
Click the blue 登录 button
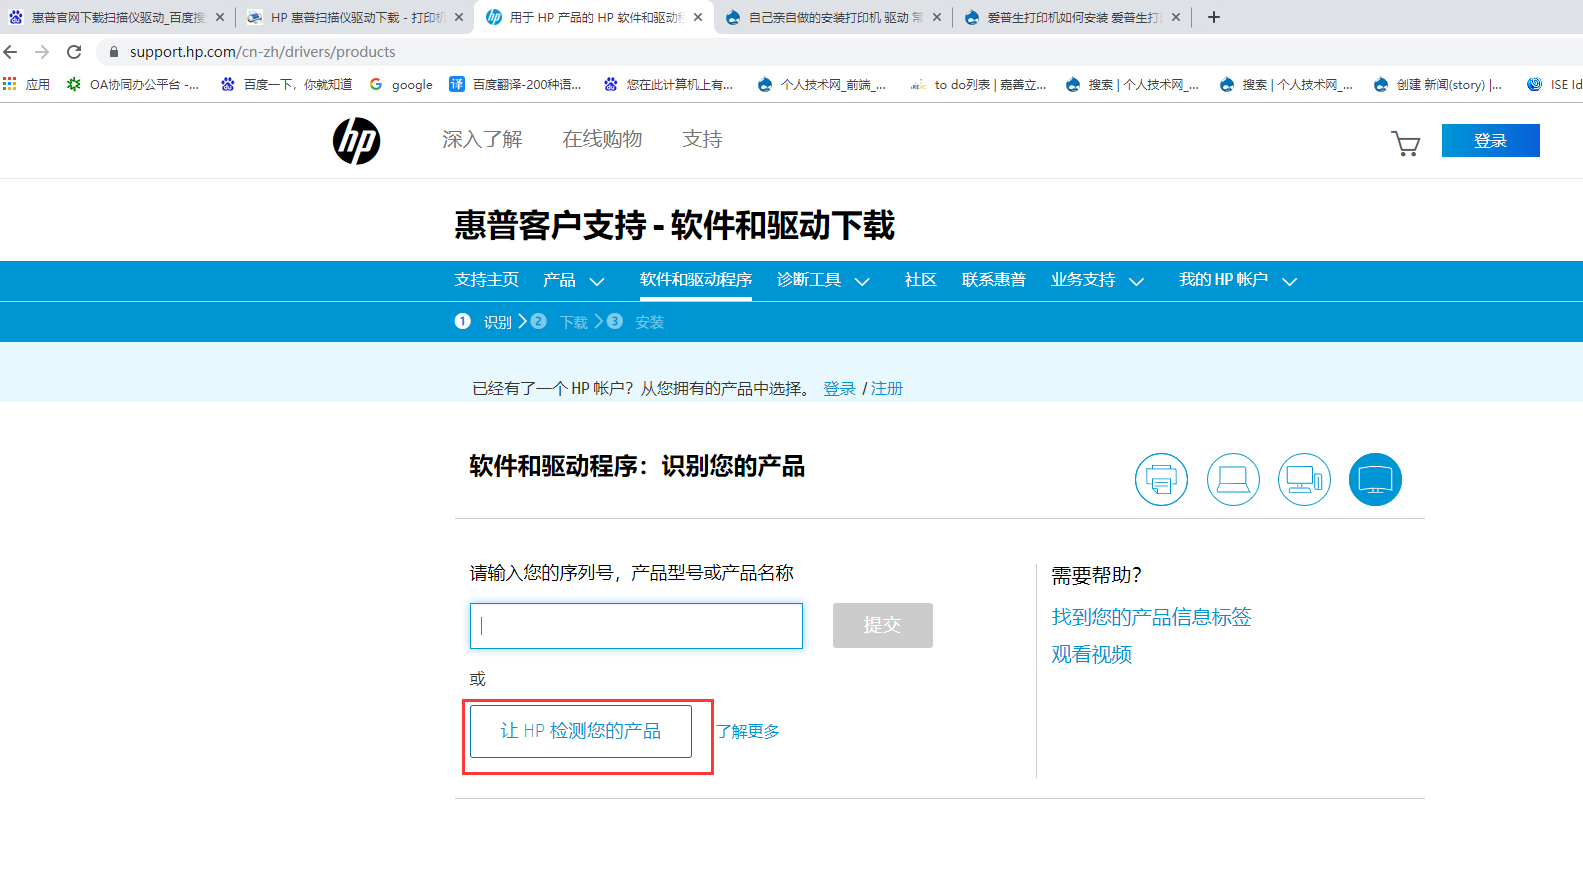[x=1490, y=141]
